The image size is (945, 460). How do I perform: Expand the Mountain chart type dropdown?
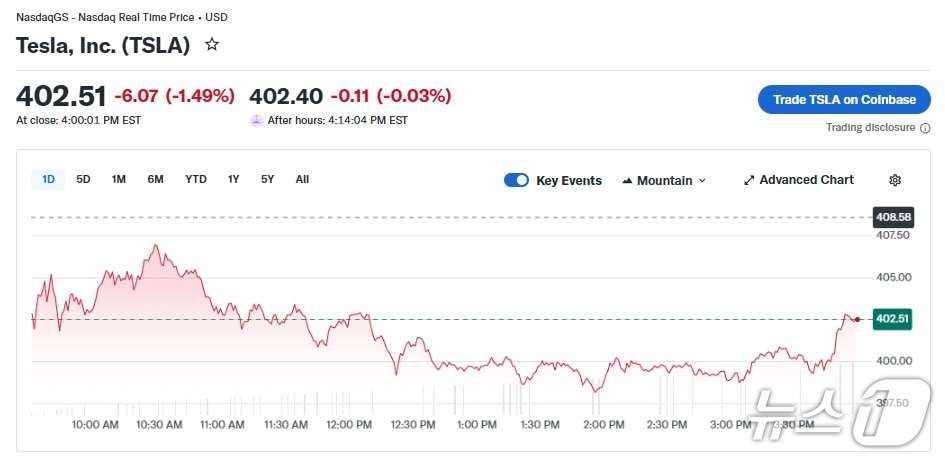pyautogui.click(x=702, y=181)
